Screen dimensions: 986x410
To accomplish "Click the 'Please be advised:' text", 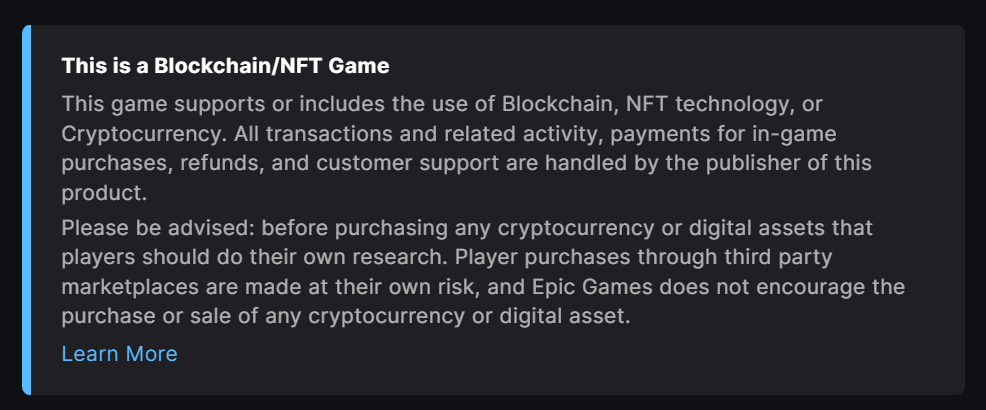I will coord(158,227).
